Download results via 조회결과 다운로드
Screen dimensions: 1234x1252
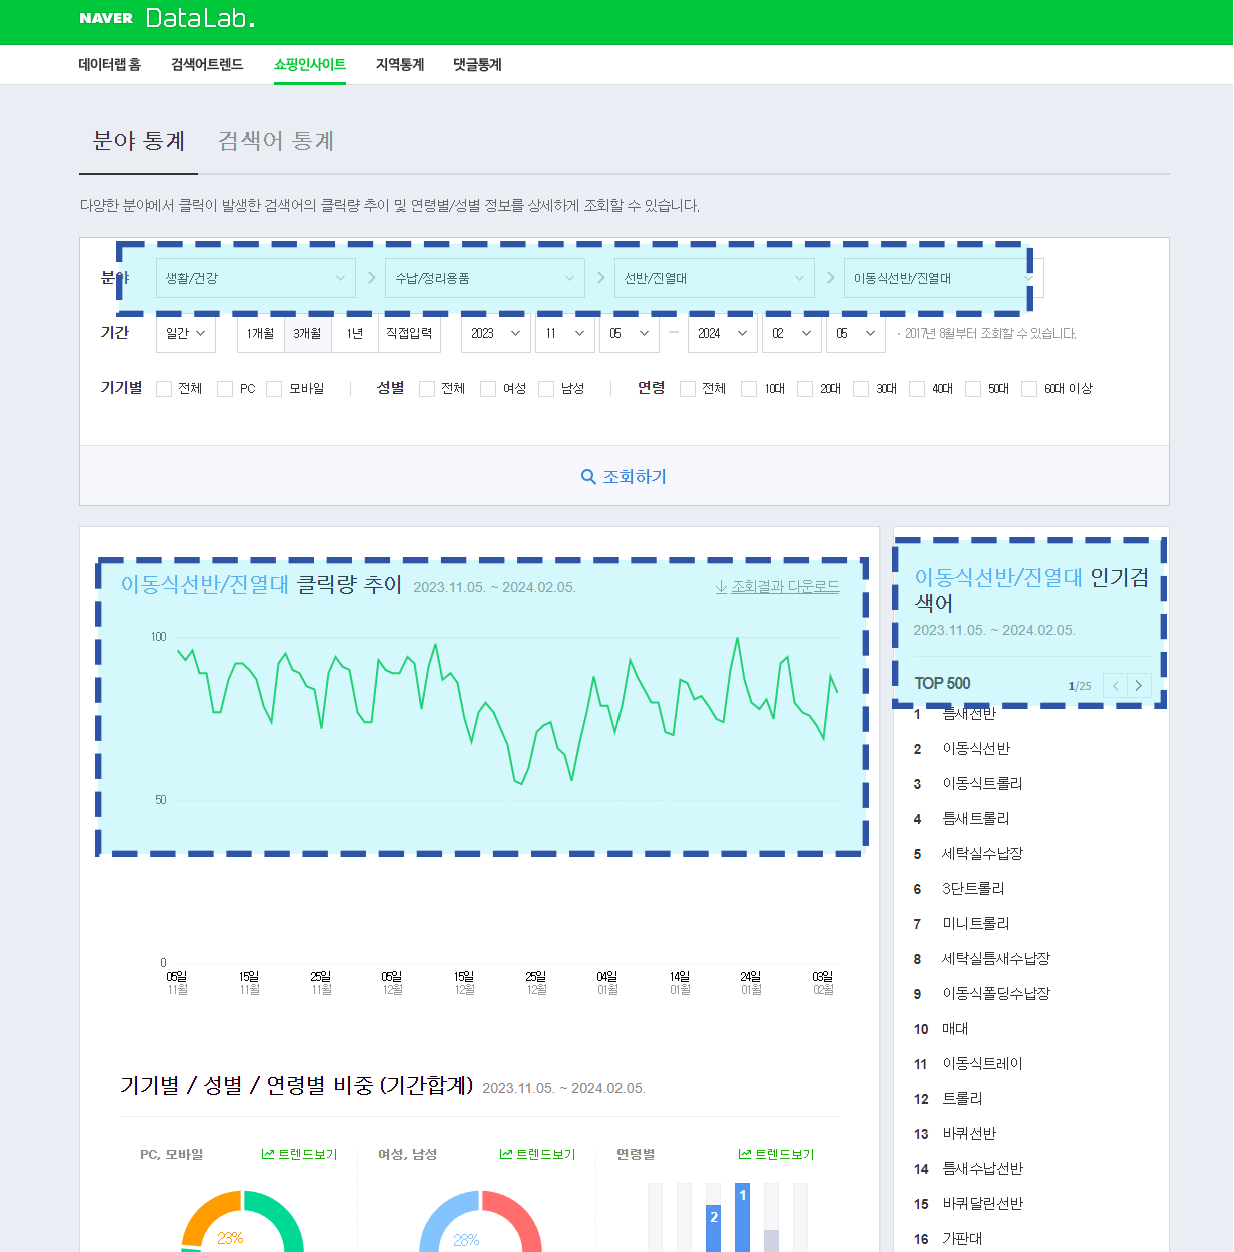pyautogui.click(x=777, y=587)
